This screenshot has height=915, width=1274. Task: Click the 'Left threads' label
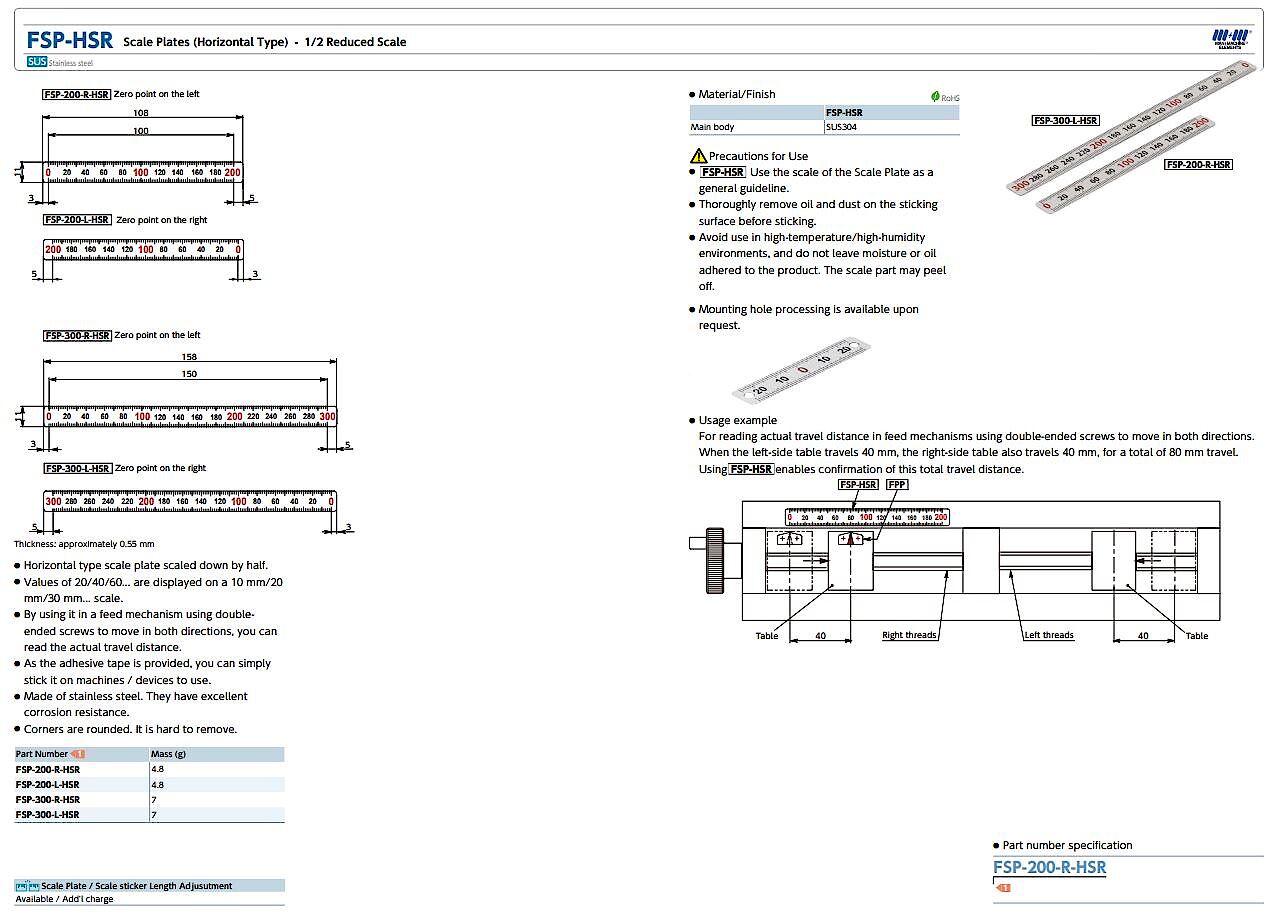(x=1049, y=635)
